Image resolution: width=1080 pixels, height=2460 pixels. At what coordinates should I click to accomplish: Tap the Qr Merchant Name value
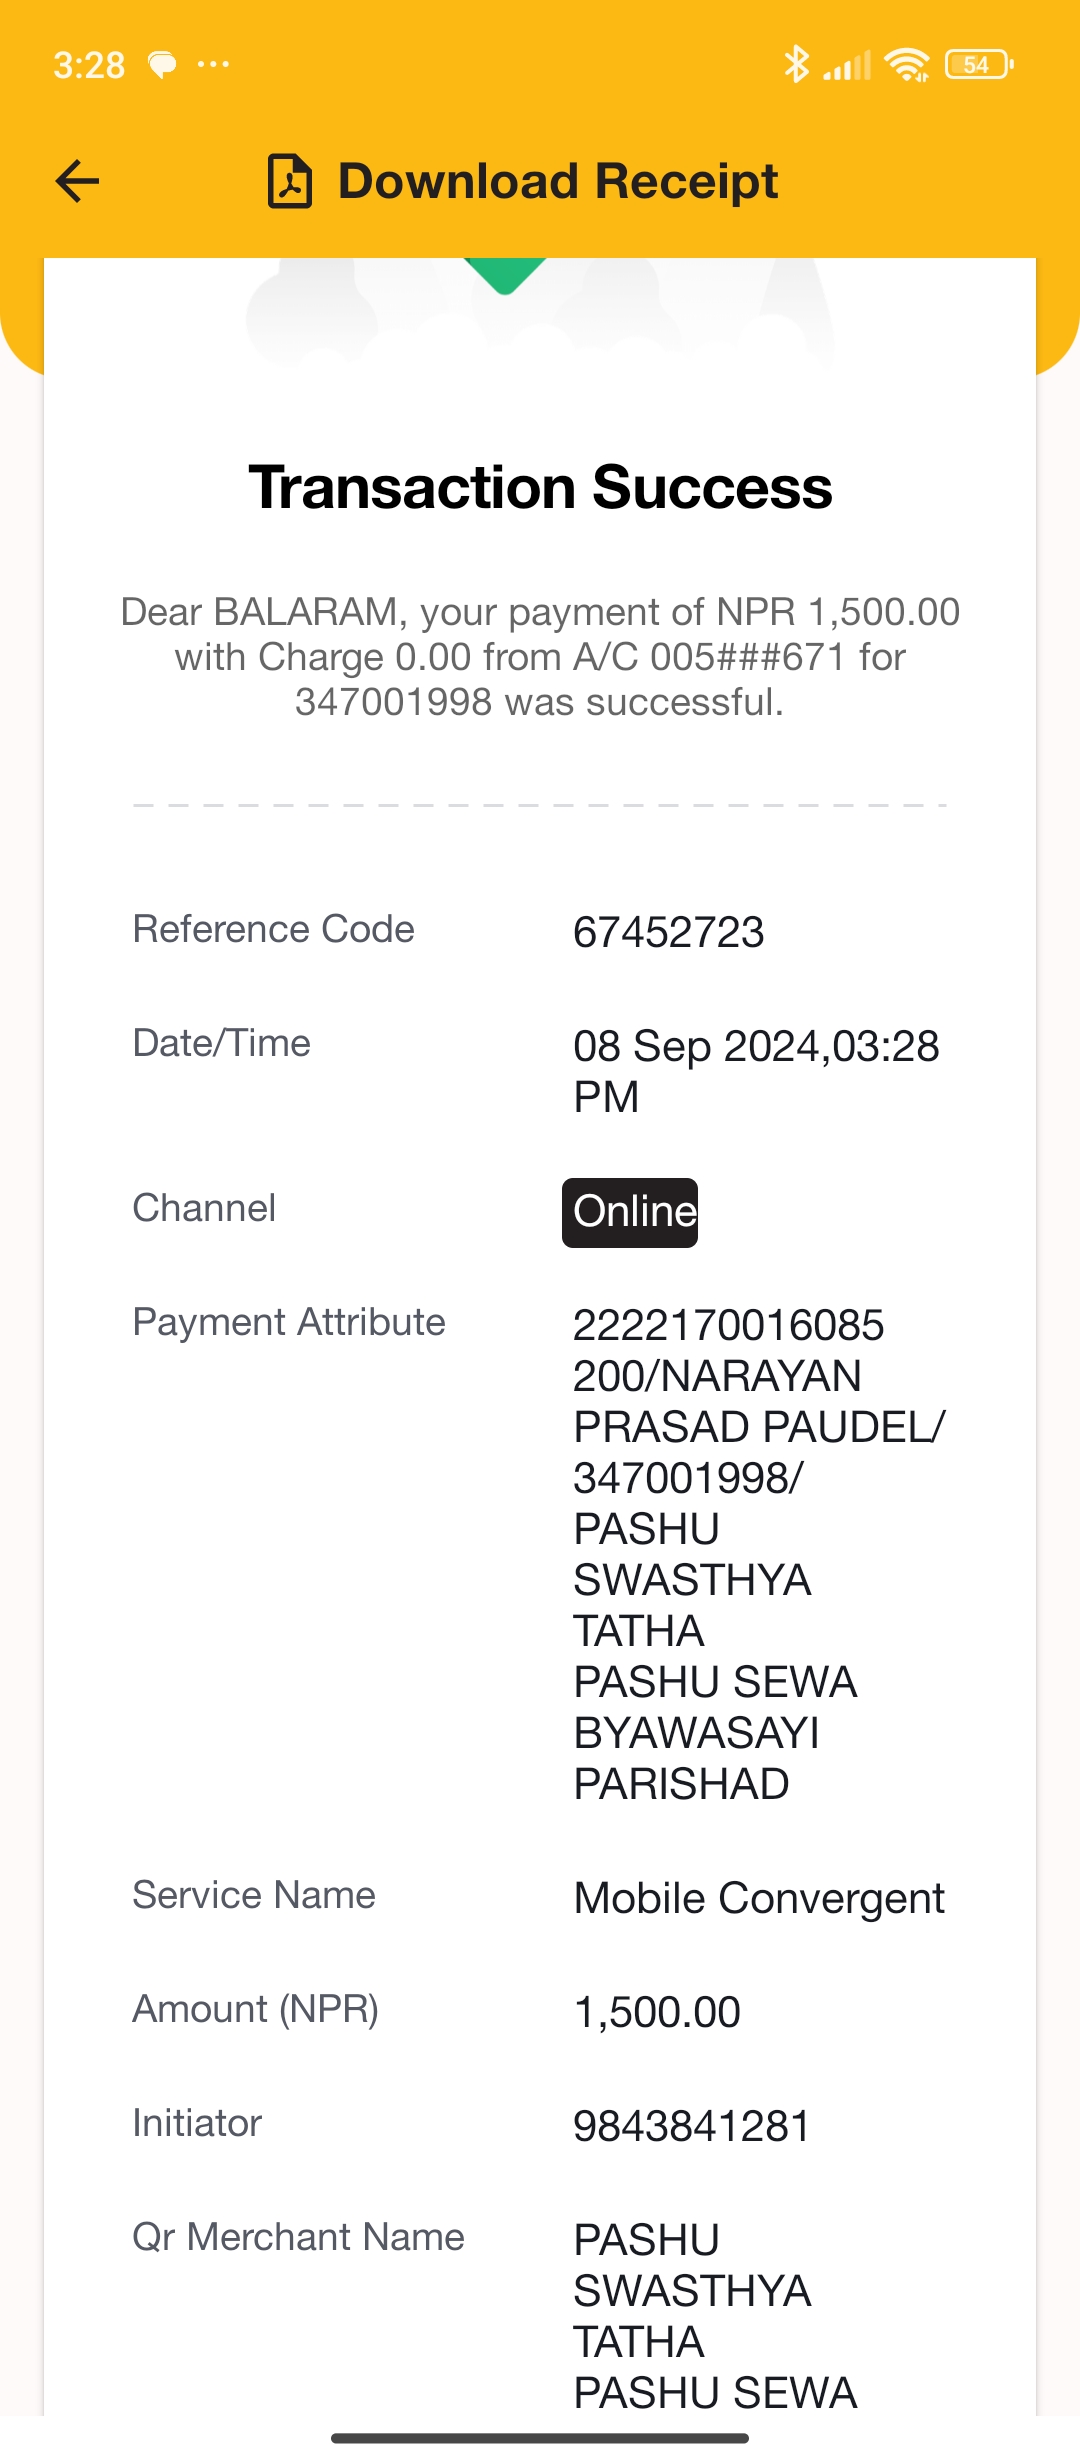click(x=715, y=2316)
